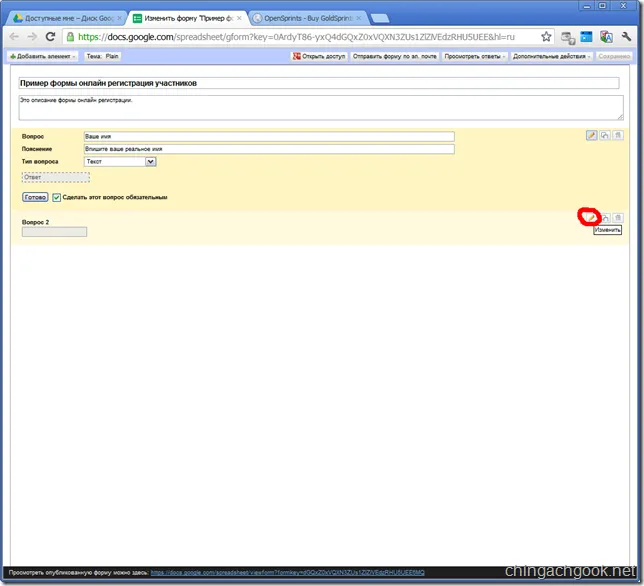Duplicate the 'Ваше имя' question
Screen dimensions: 644x586
coord(605,135)
